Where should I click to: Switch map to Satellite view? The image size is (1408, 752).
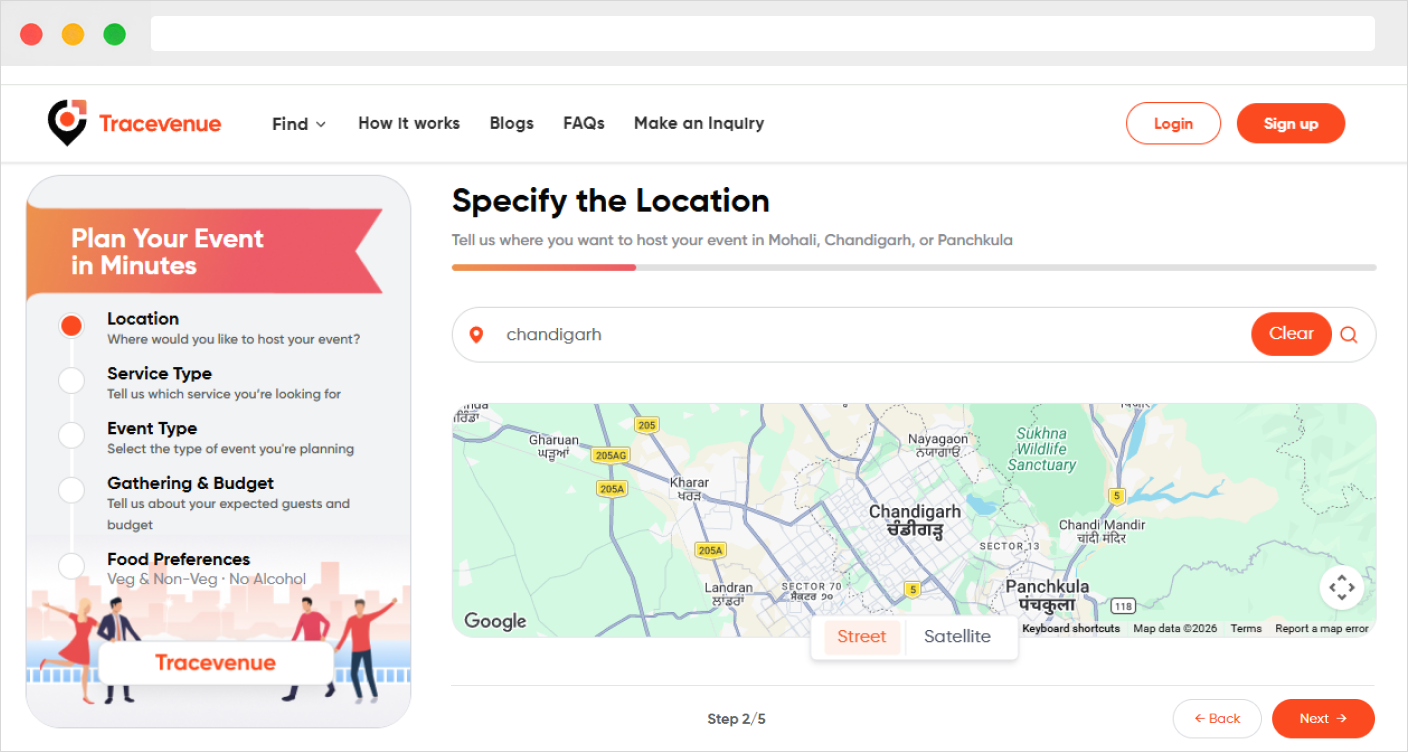pos(957,637)
